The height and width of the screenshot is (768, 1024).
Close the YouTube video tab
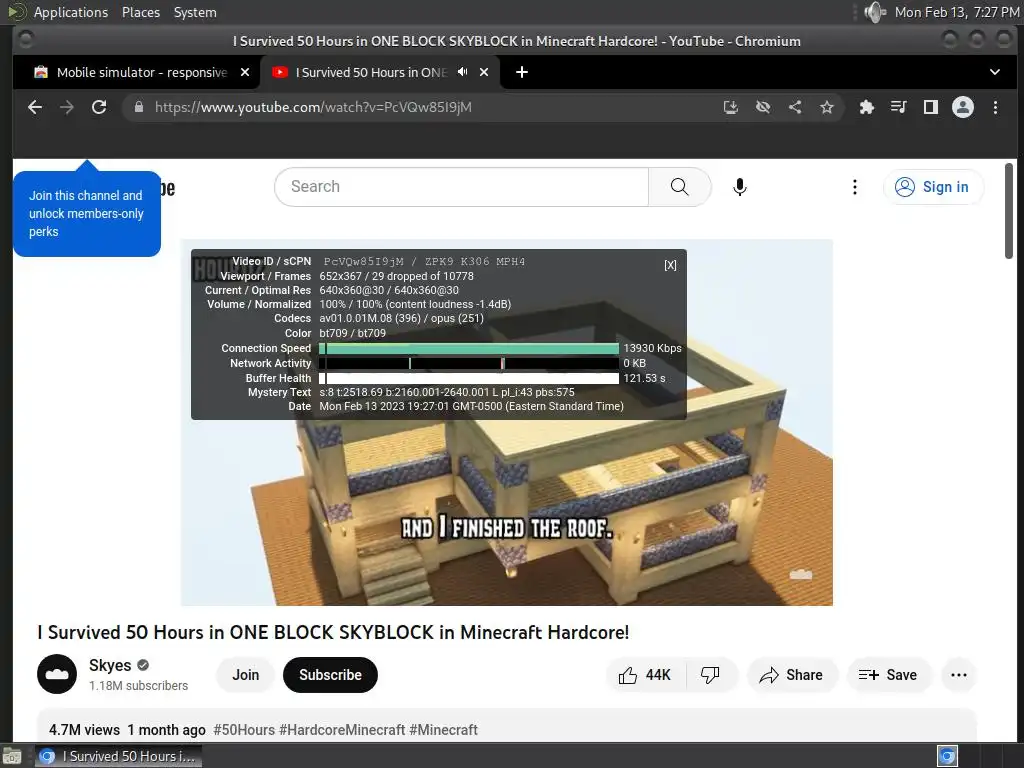pos(484,72)
